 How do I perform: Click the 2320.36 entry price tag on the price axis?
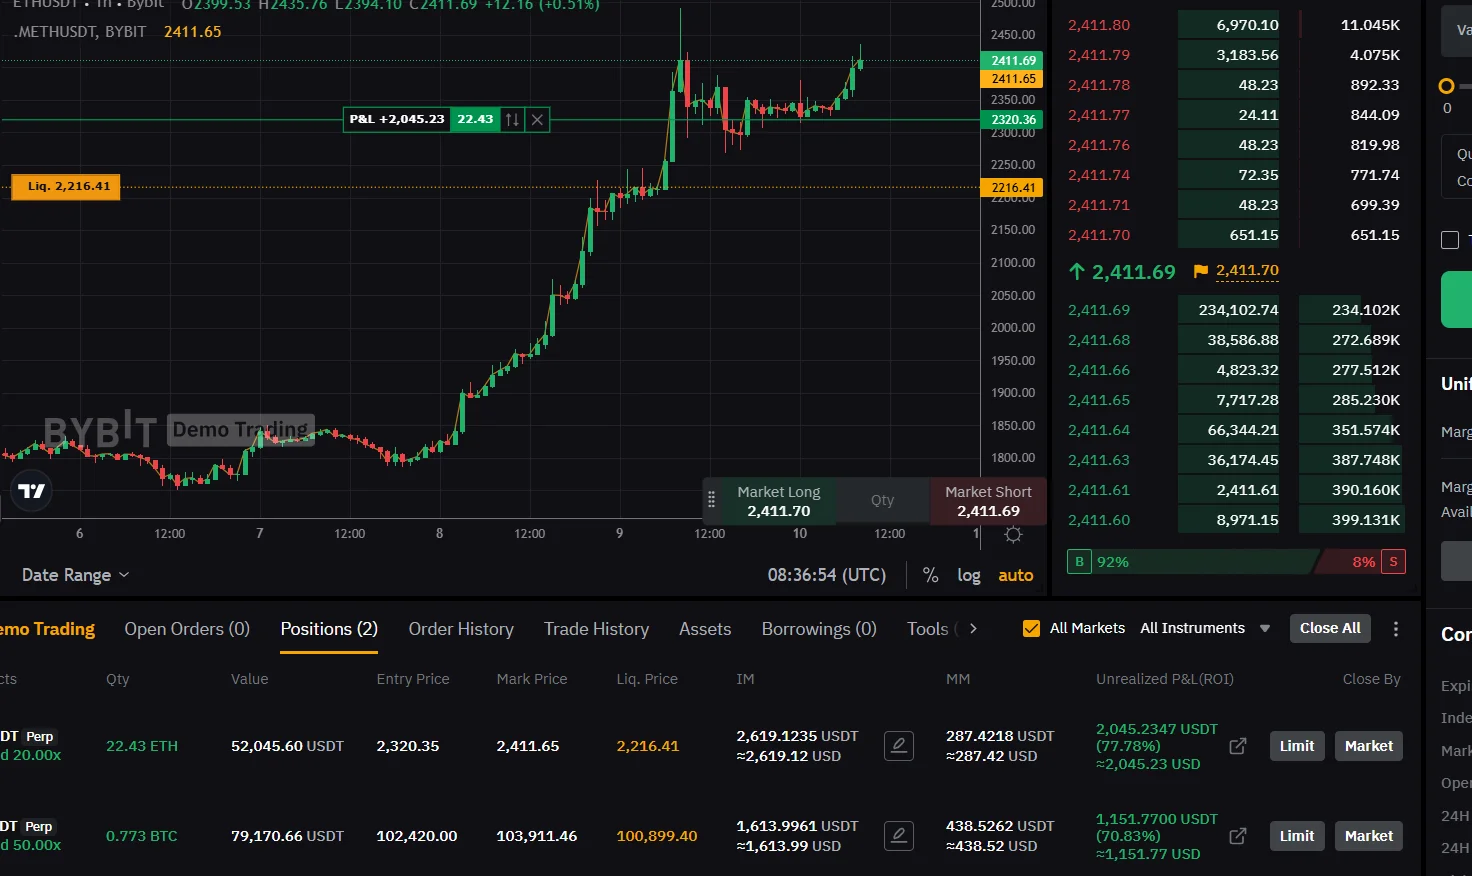1013,119
